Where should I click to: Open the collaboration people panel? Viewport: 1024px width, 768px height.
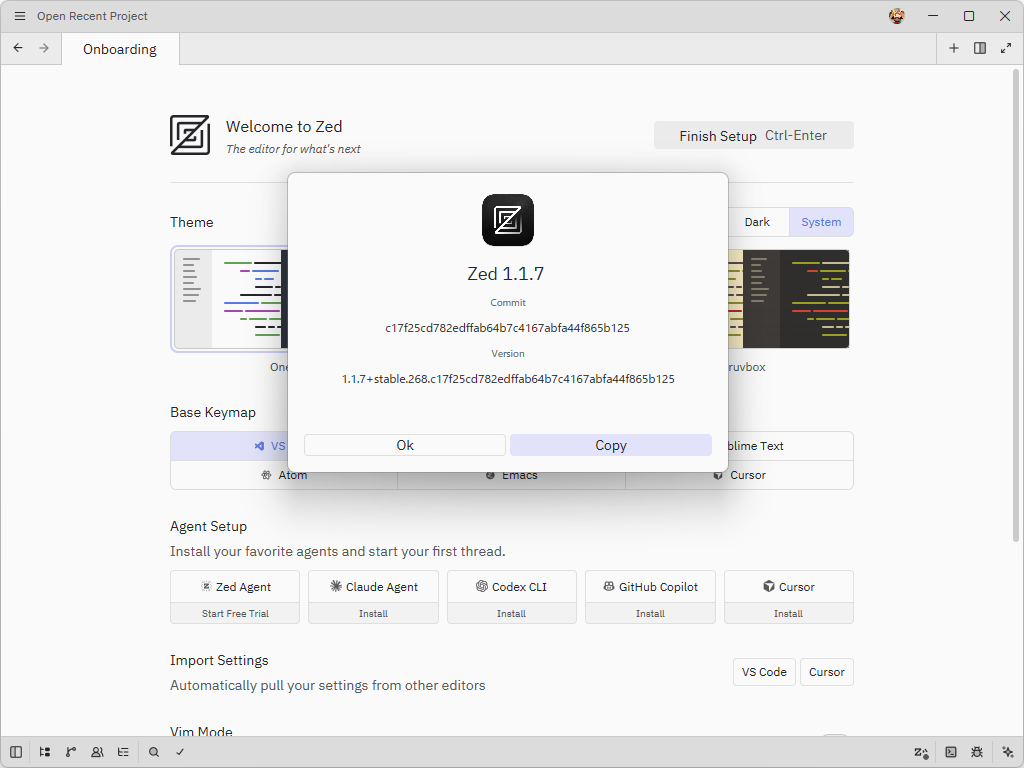(x=97, y=752)
